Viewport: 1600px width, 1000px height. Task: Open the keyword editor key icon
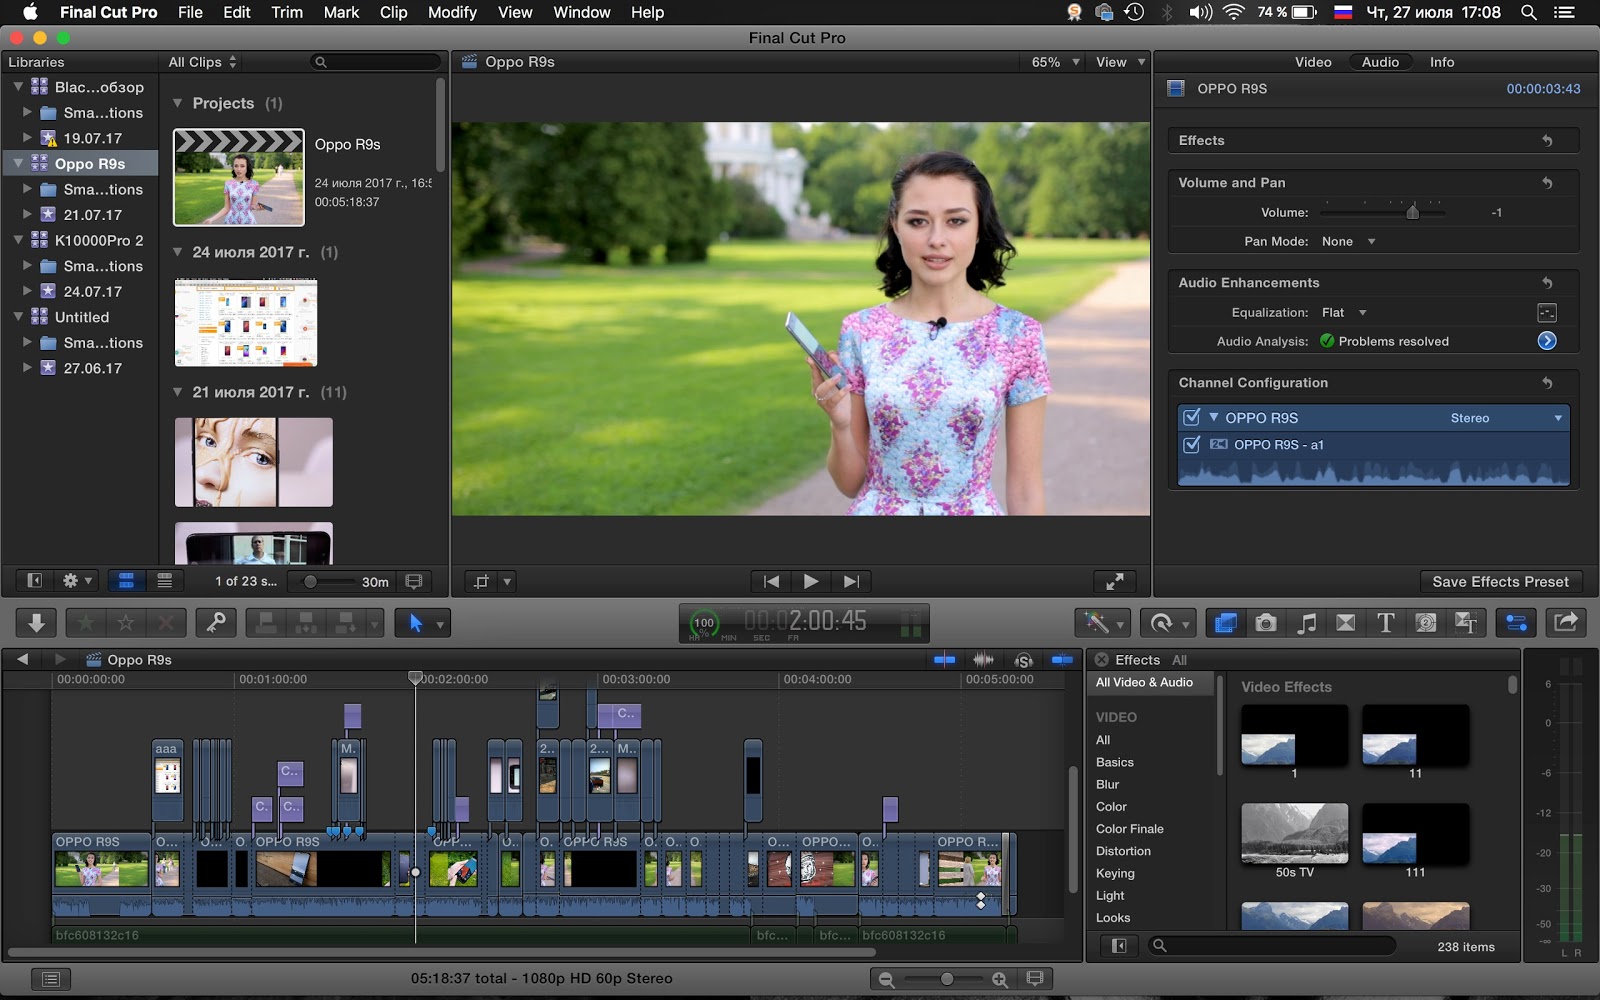coord(216,623)
